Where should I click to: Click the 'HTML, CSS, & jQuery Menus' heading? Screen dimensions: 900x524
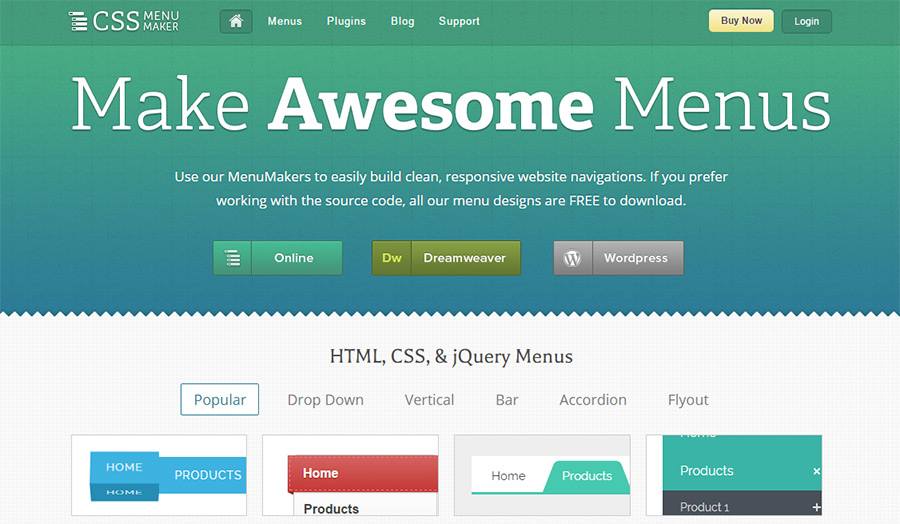[451, 356]
